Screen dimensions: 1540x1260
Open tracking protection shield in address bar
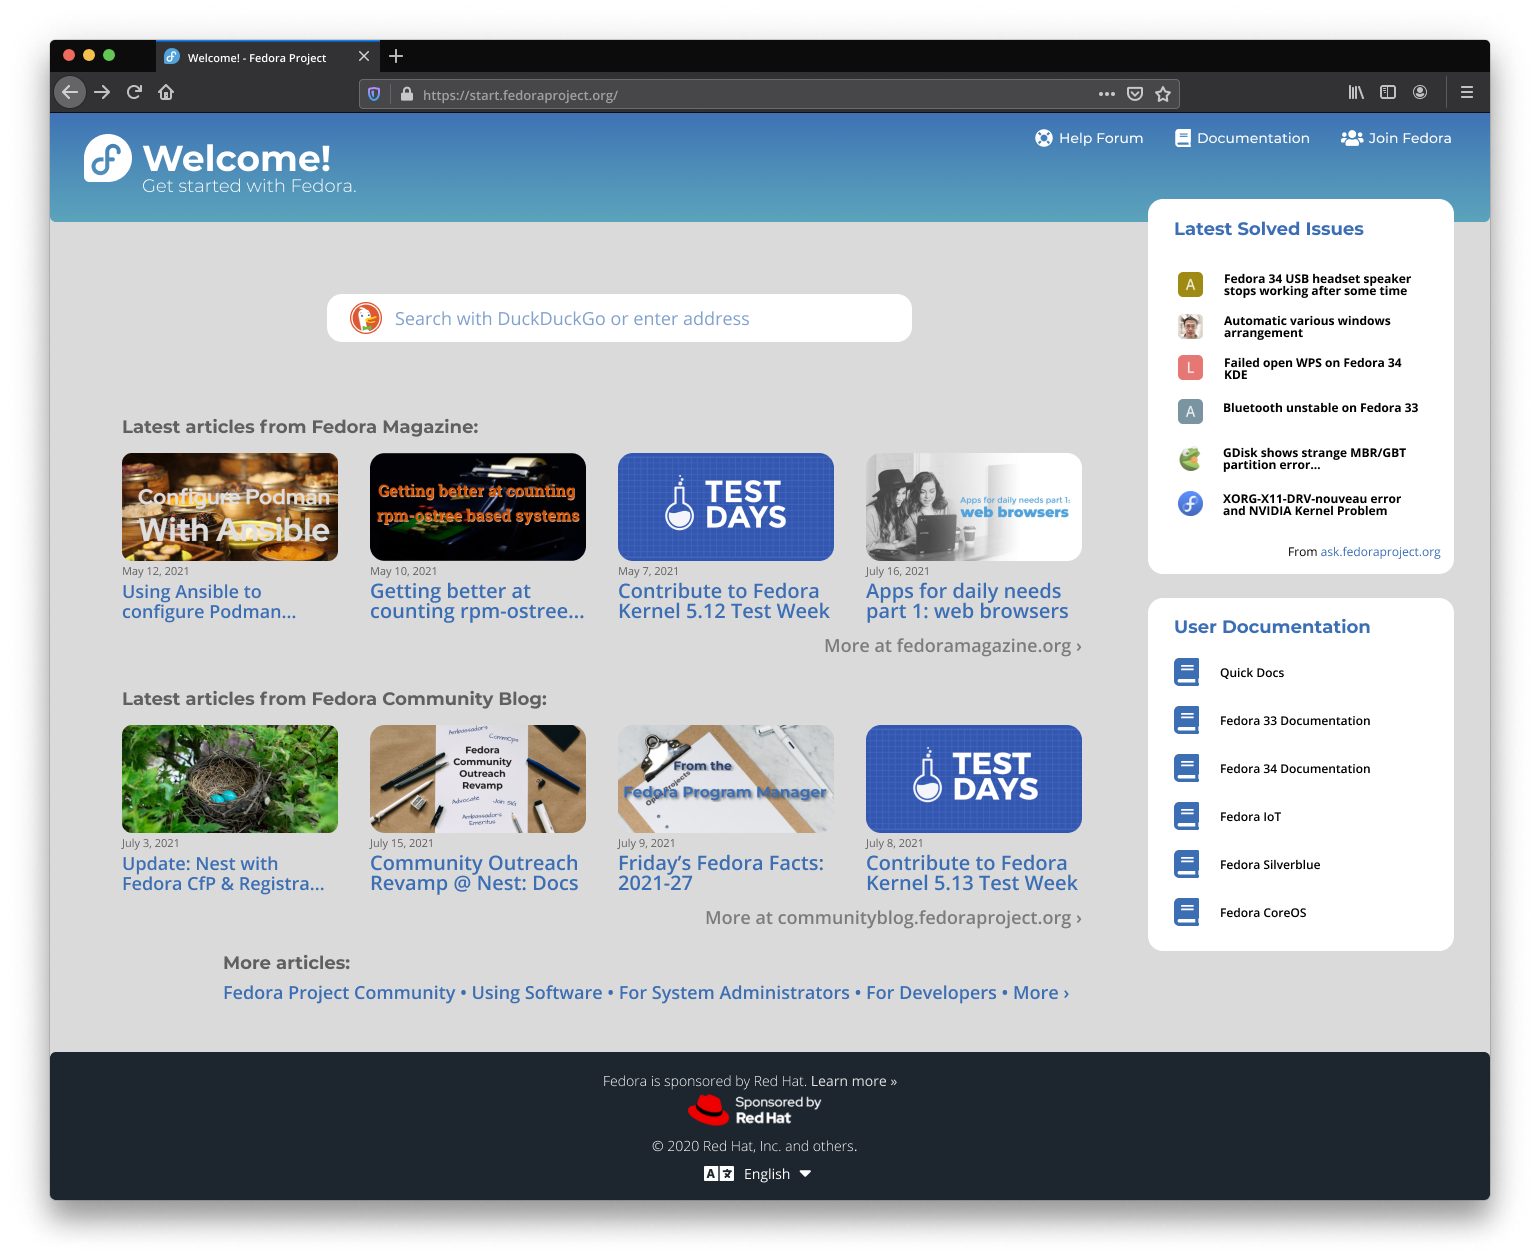pos(374,94)
